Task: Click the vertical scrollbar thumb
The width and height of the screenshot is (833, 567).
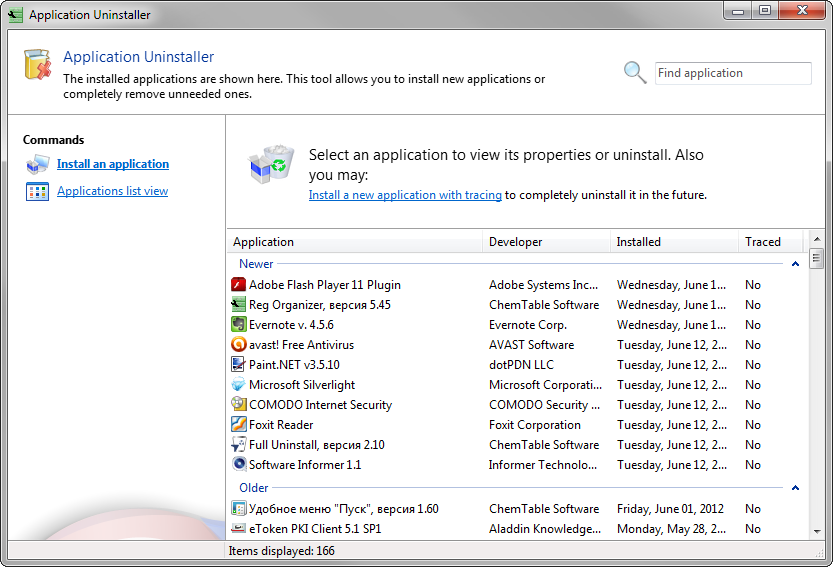Action: (817, 259)
